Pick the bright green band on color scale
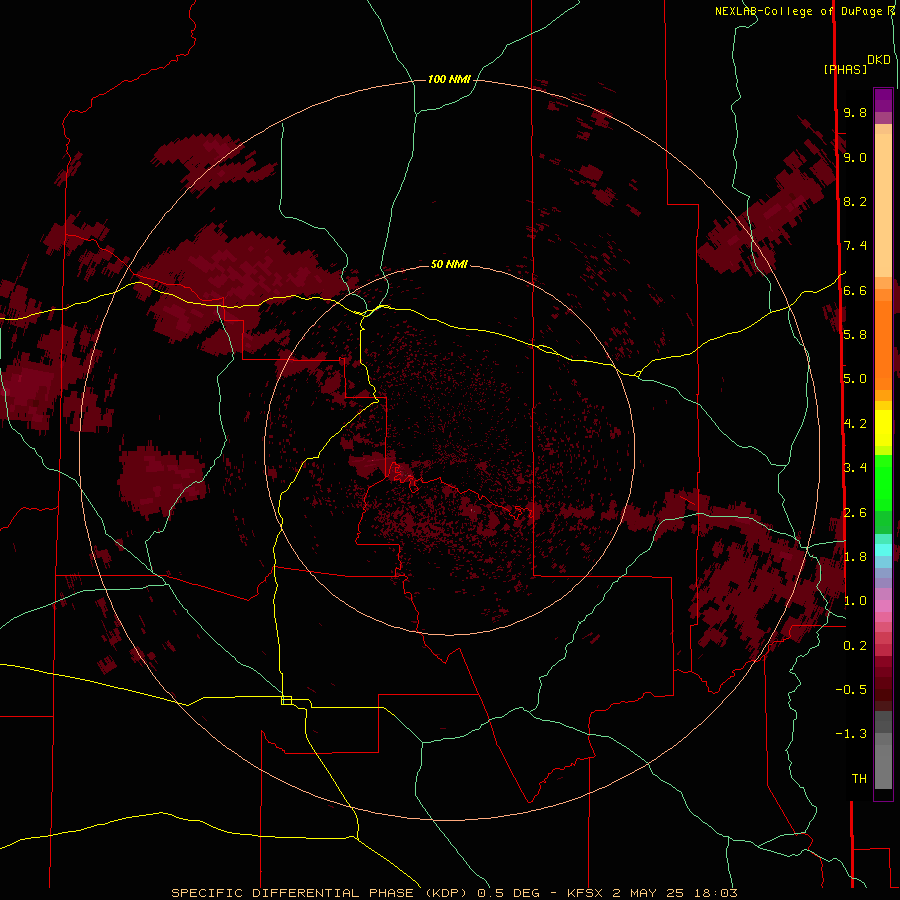This screenshot has height=900, width=900. click(x=883, y=482)
